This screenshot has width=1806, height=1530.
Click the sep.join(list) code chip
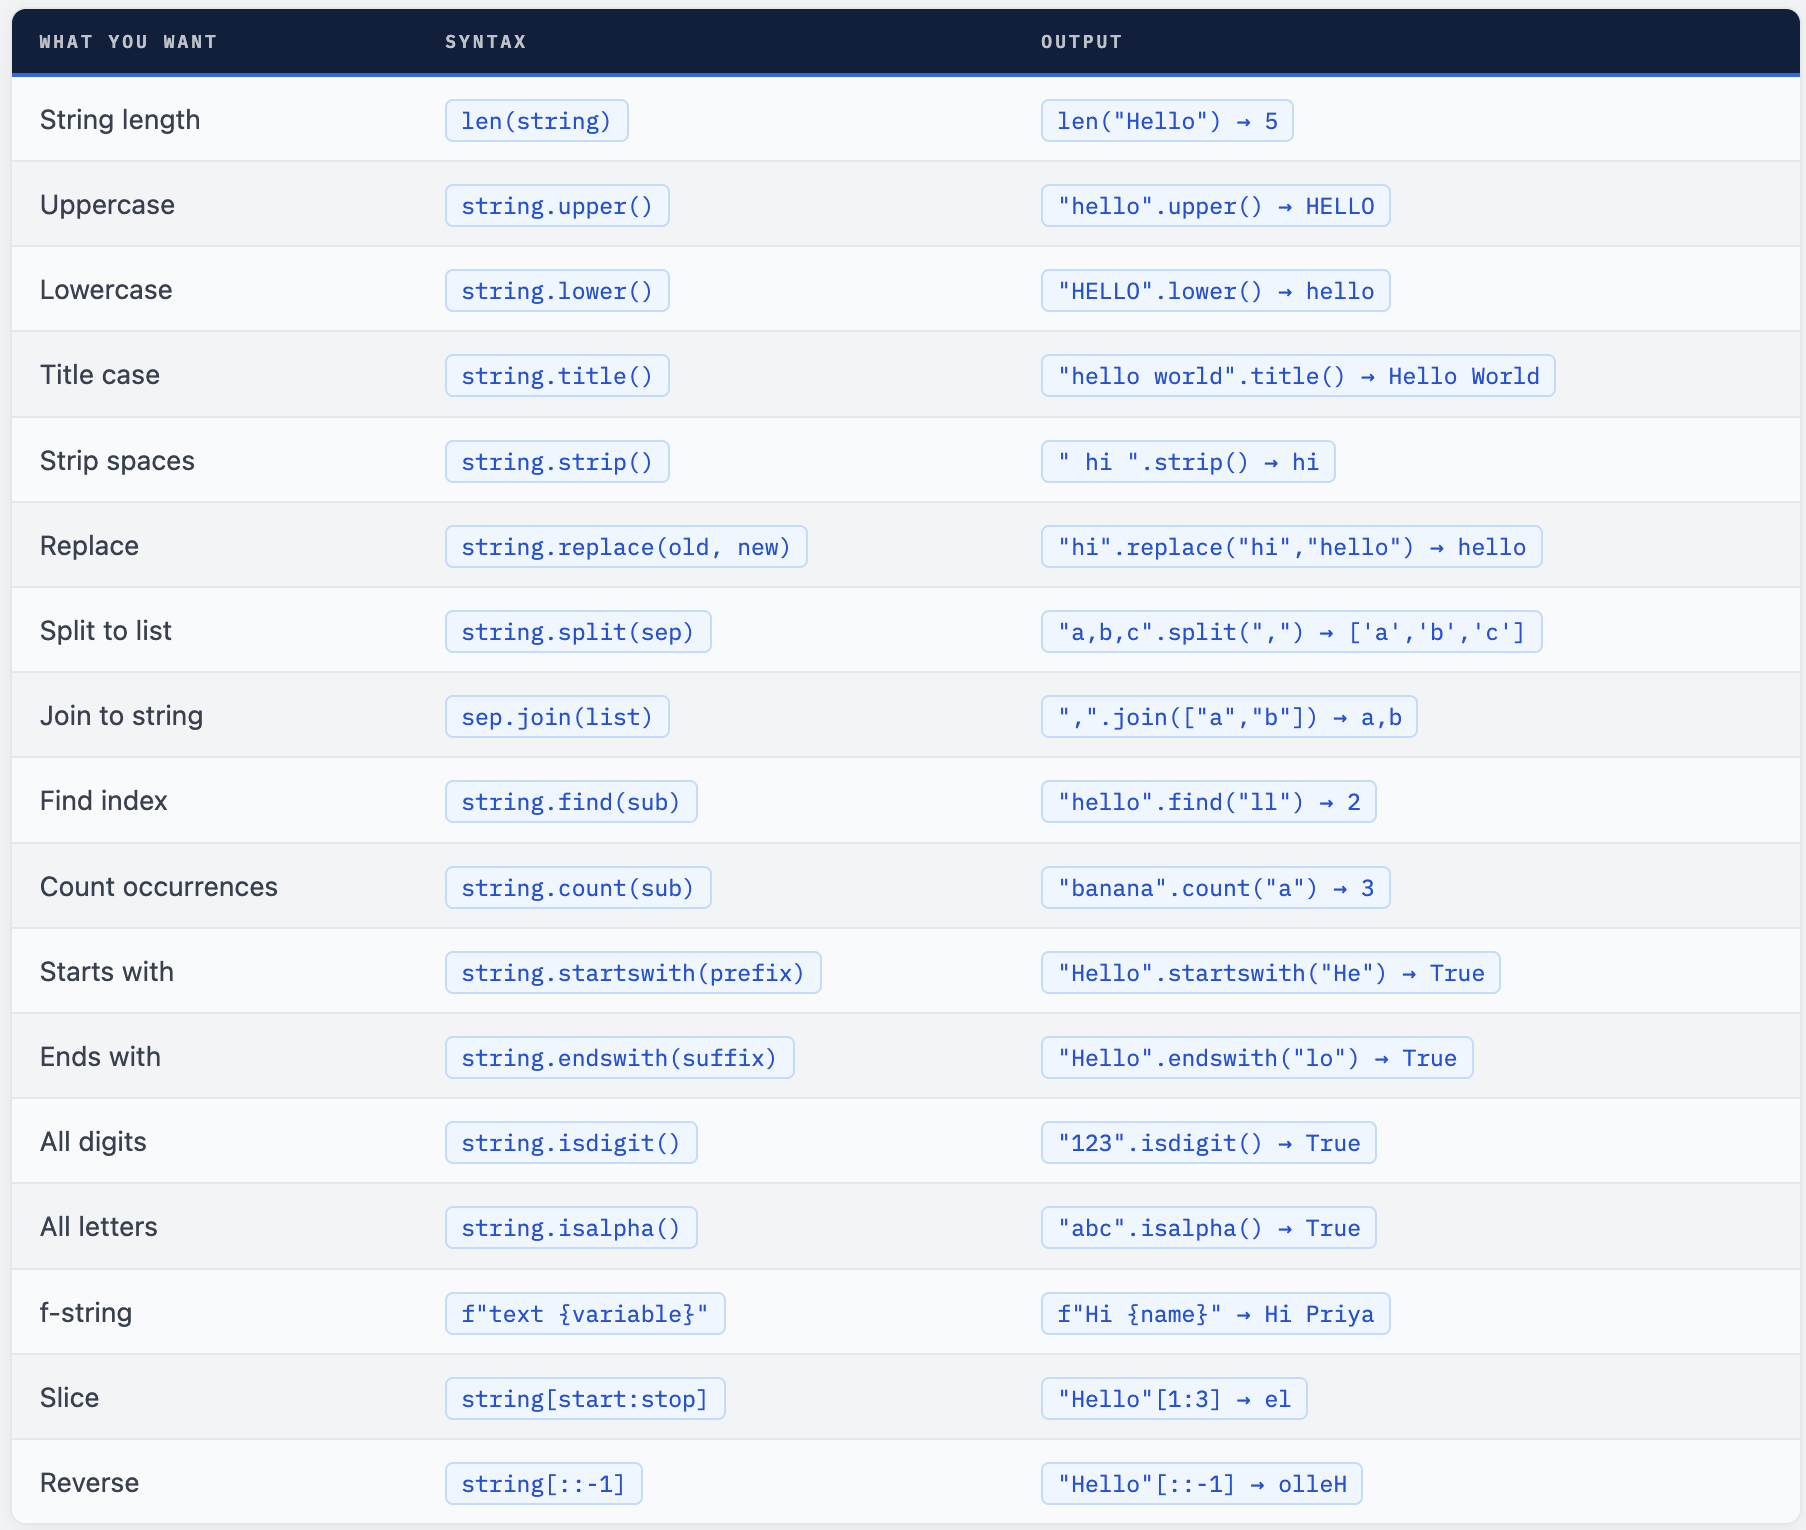click(x=557, y=717)
